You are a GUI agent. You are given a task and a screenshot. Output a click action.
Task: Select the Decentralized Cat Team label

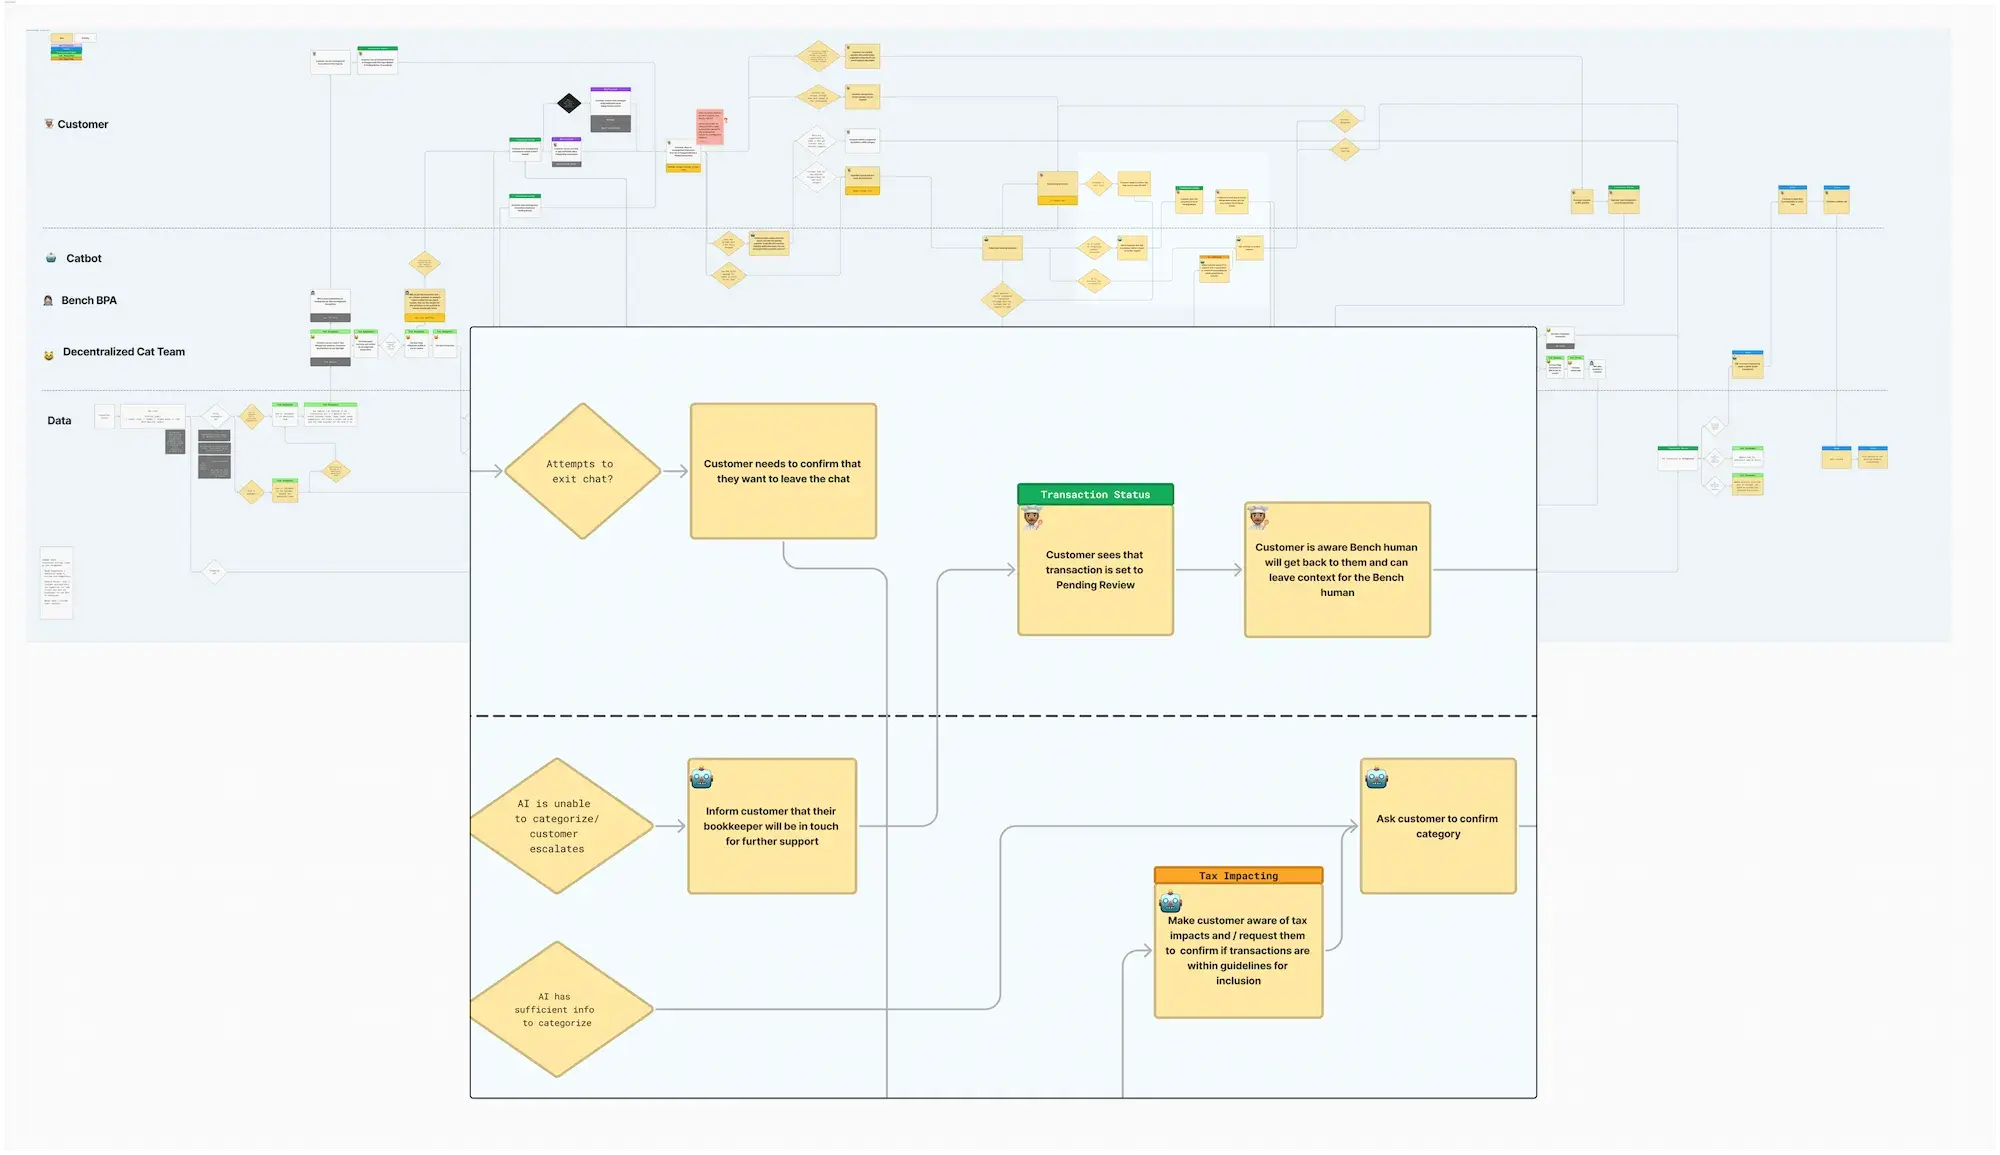point(124,352)
